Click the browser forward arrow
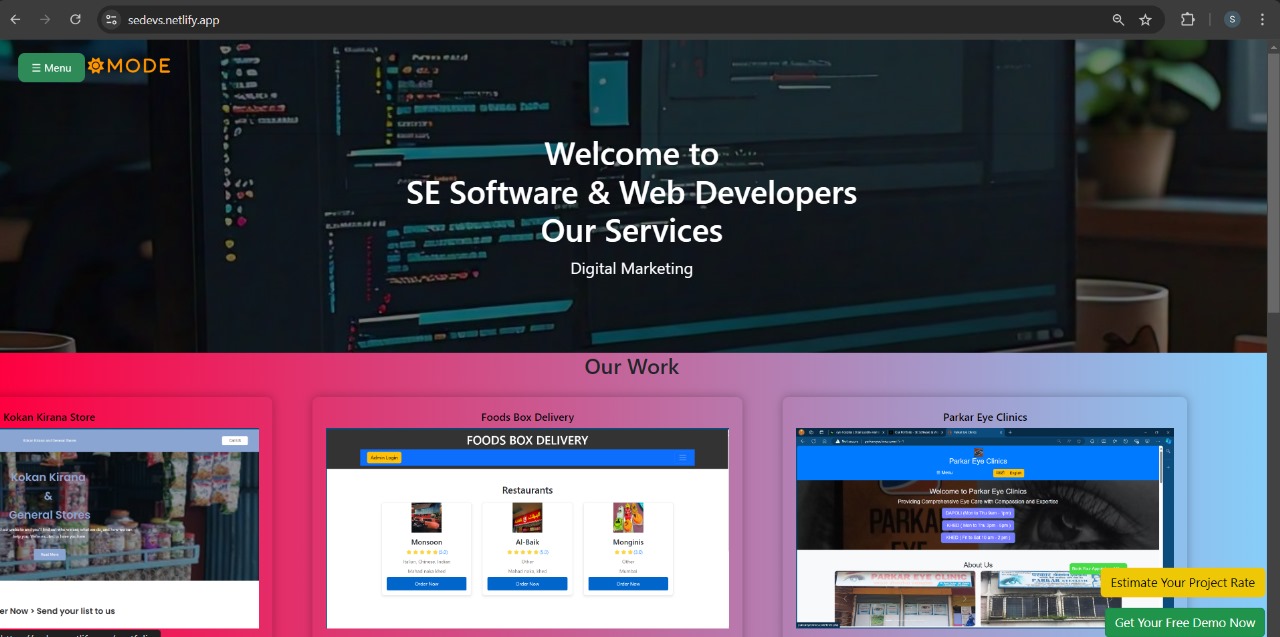 [45, 19]
